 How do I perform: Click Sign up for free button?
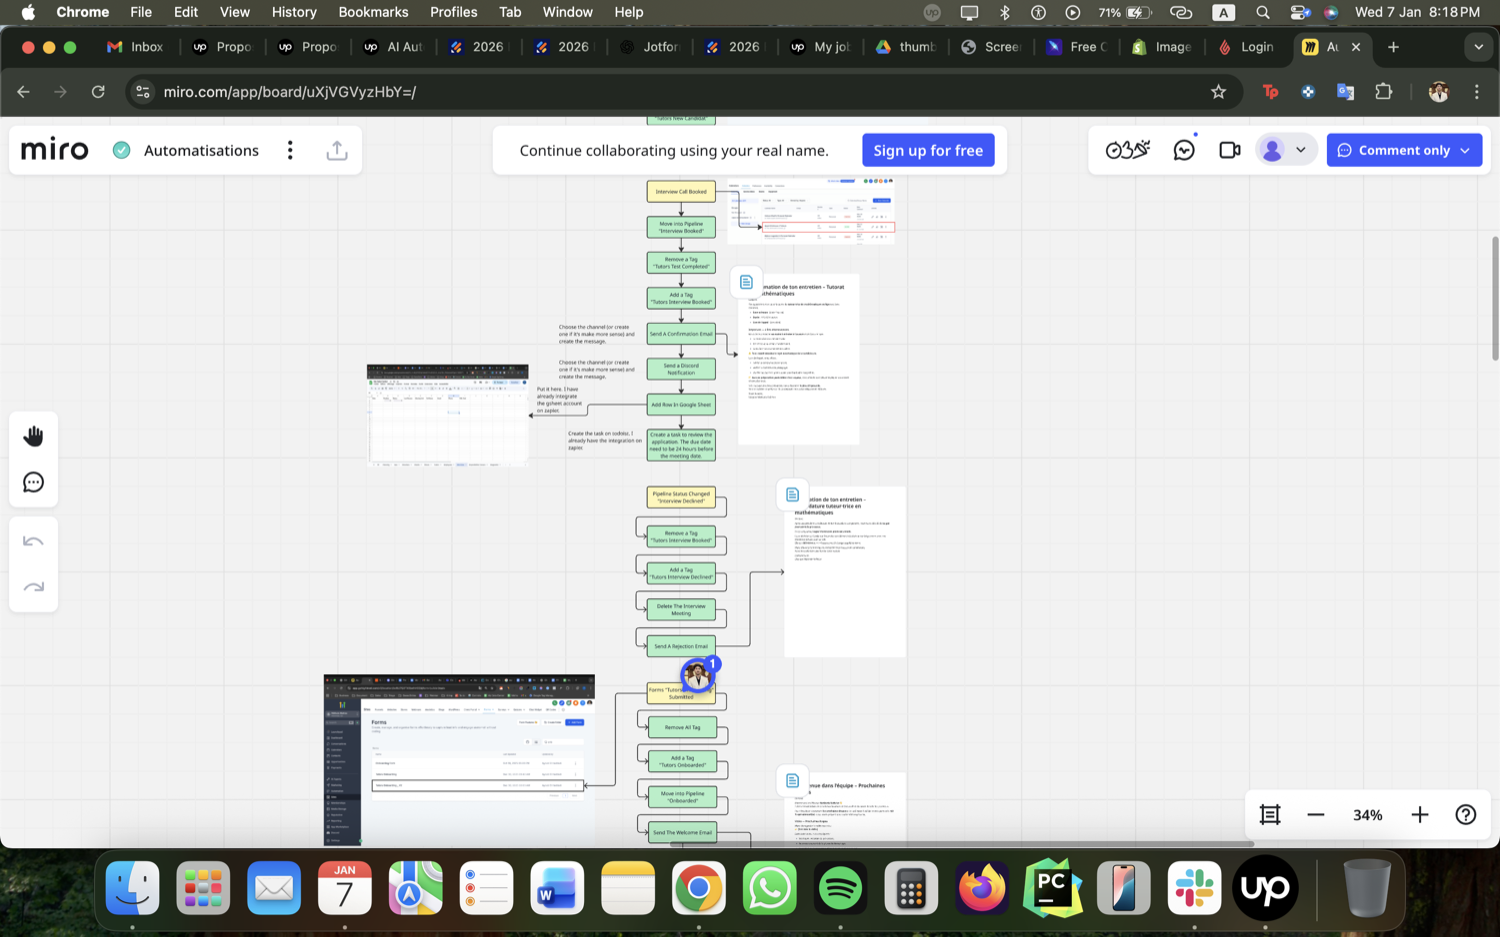928,150
